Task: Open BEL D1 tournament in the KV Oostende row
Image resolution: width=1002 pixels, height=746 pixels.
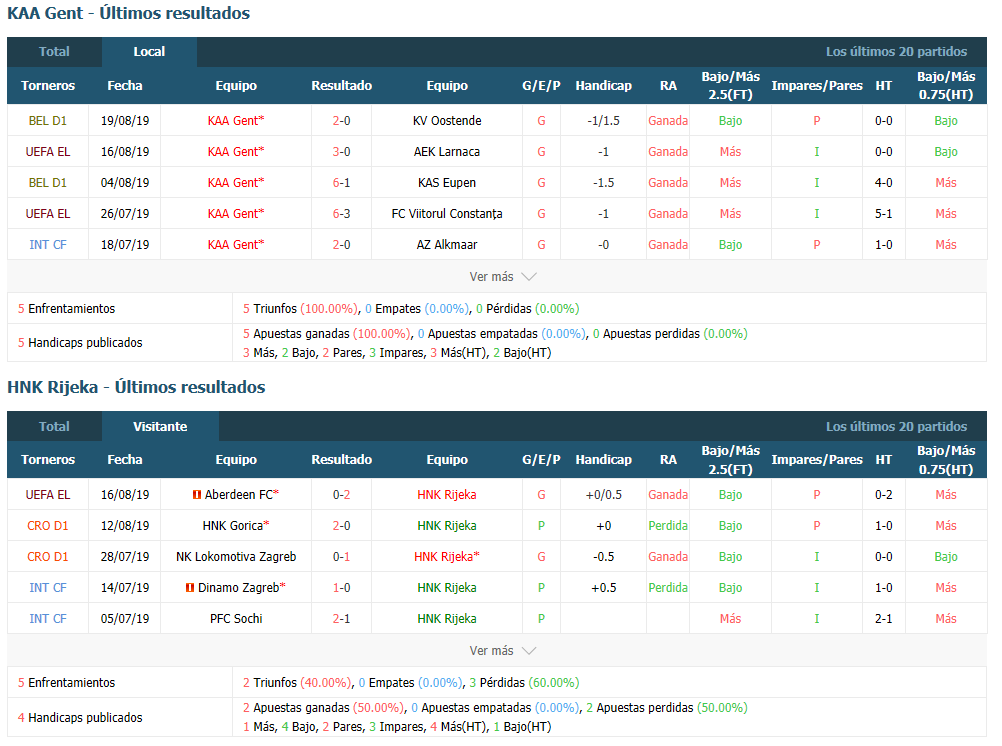Action: pos(48,121)
